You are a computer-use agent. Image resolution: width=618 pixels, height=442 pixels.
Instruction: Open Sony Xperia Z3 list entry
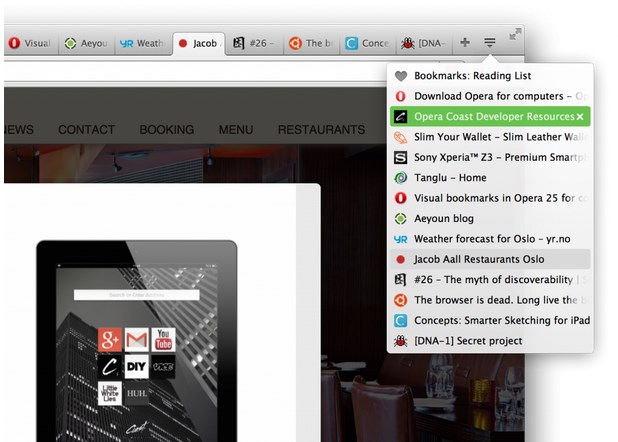tap(490, 157)
